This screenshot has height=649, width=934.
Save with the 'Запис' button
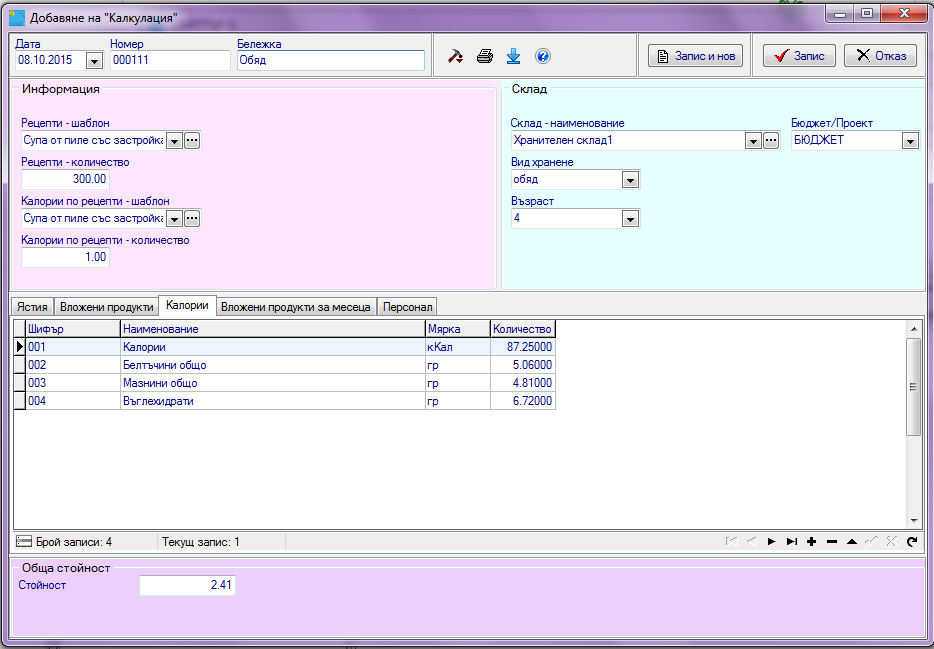(x=799, y=56)
